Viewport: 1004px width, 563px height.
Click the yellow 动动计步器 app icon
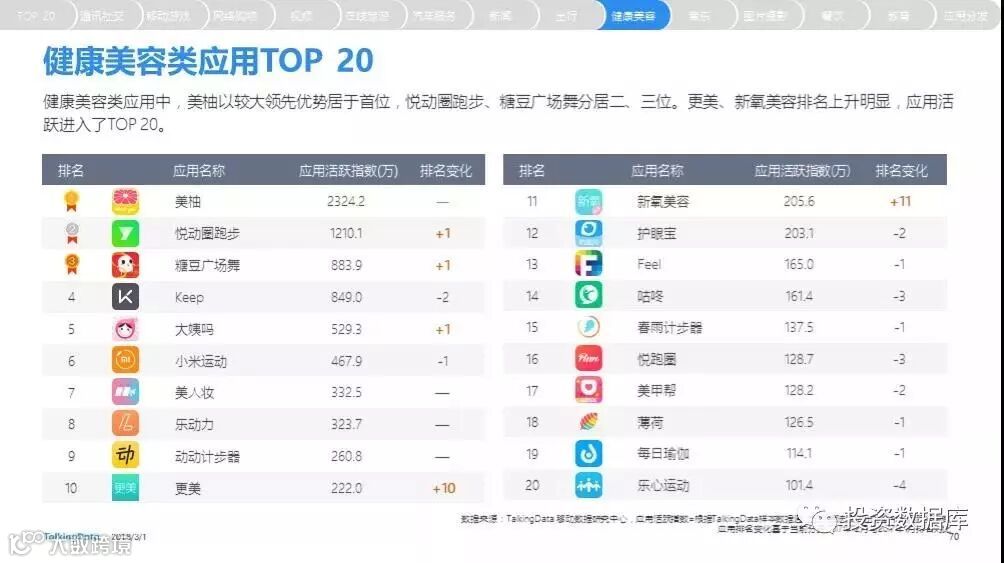[126, 455]
